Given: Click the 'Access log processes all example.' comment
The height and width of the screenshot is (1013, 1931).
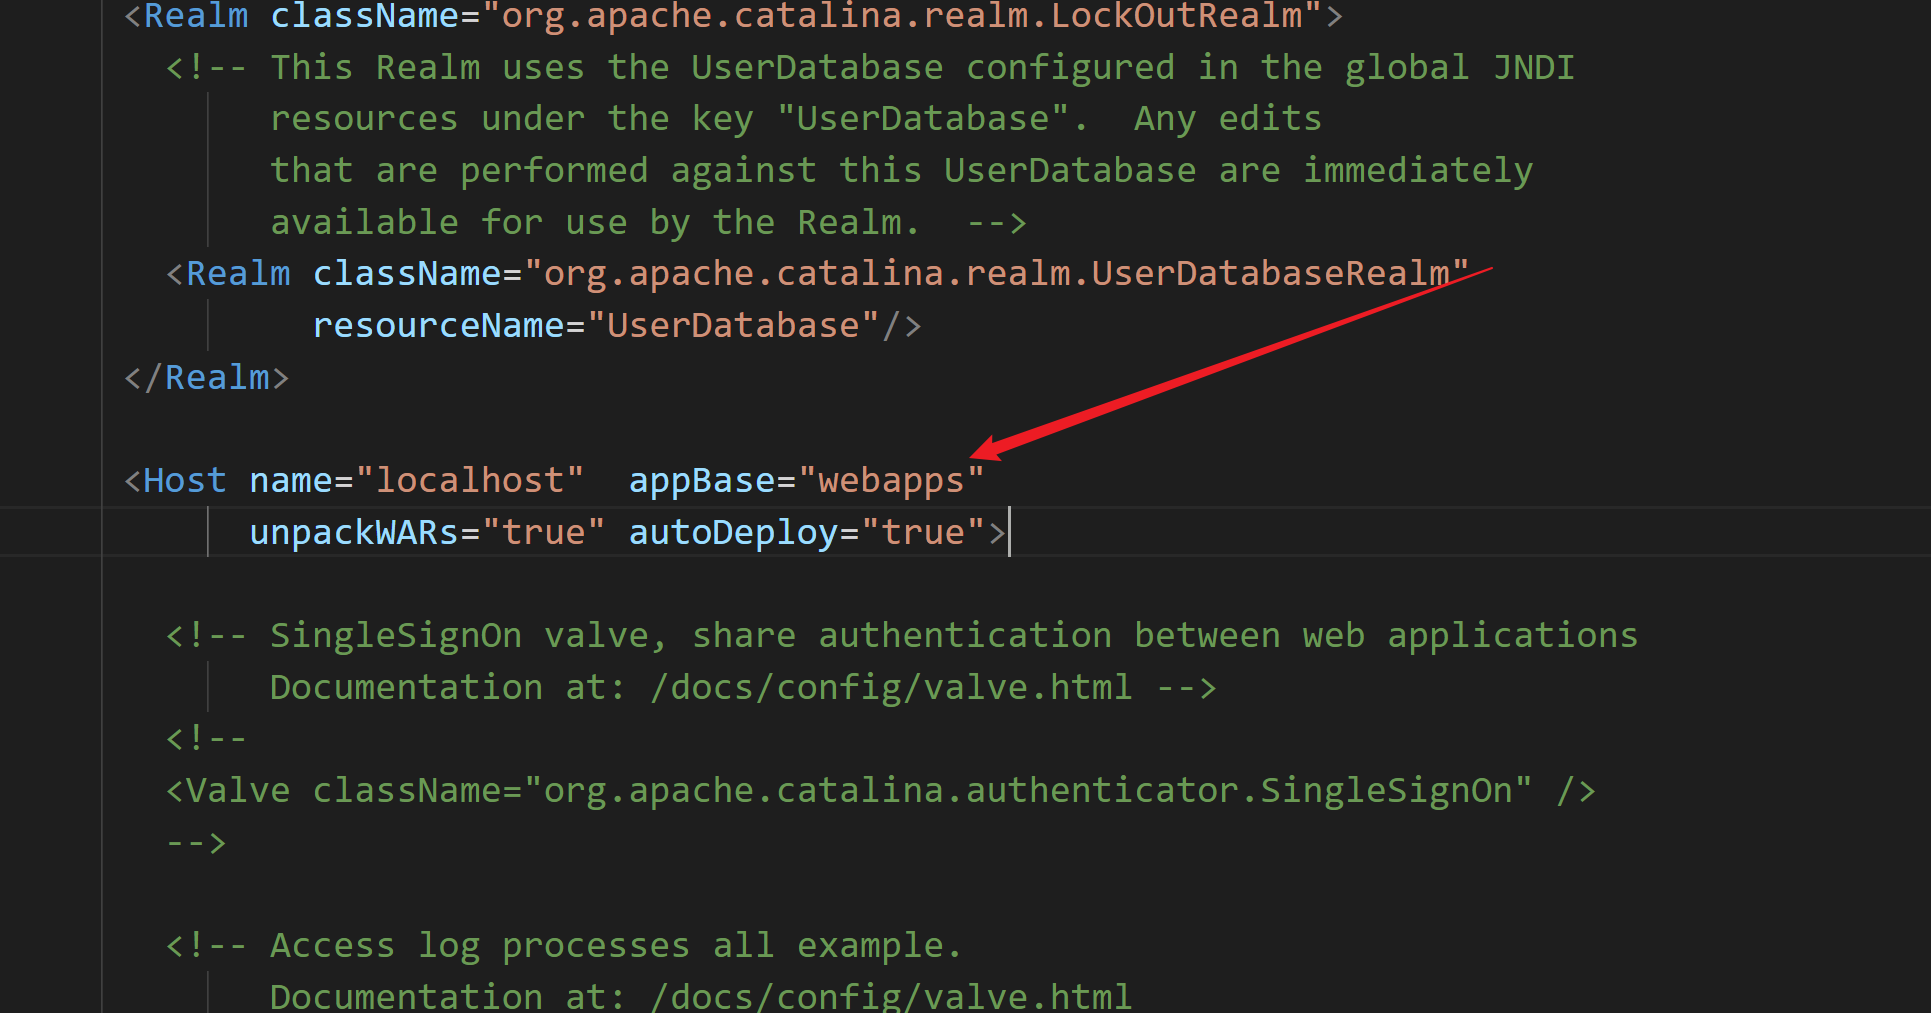Looking at the screenshot, I should click(564, 945).
